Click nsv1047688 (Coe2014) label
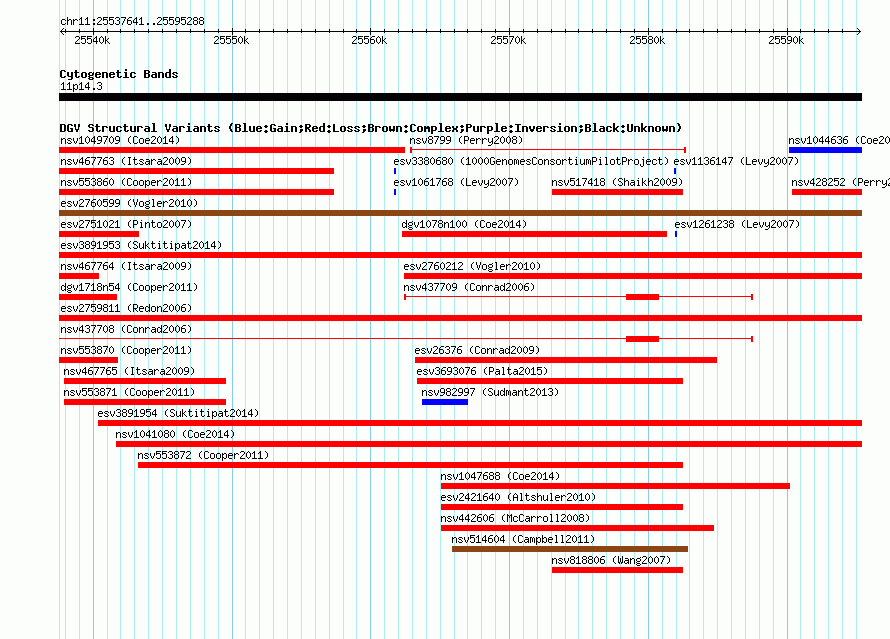This screenshot has width=890, height=639. pyautogui.click(x=500, y=476)
